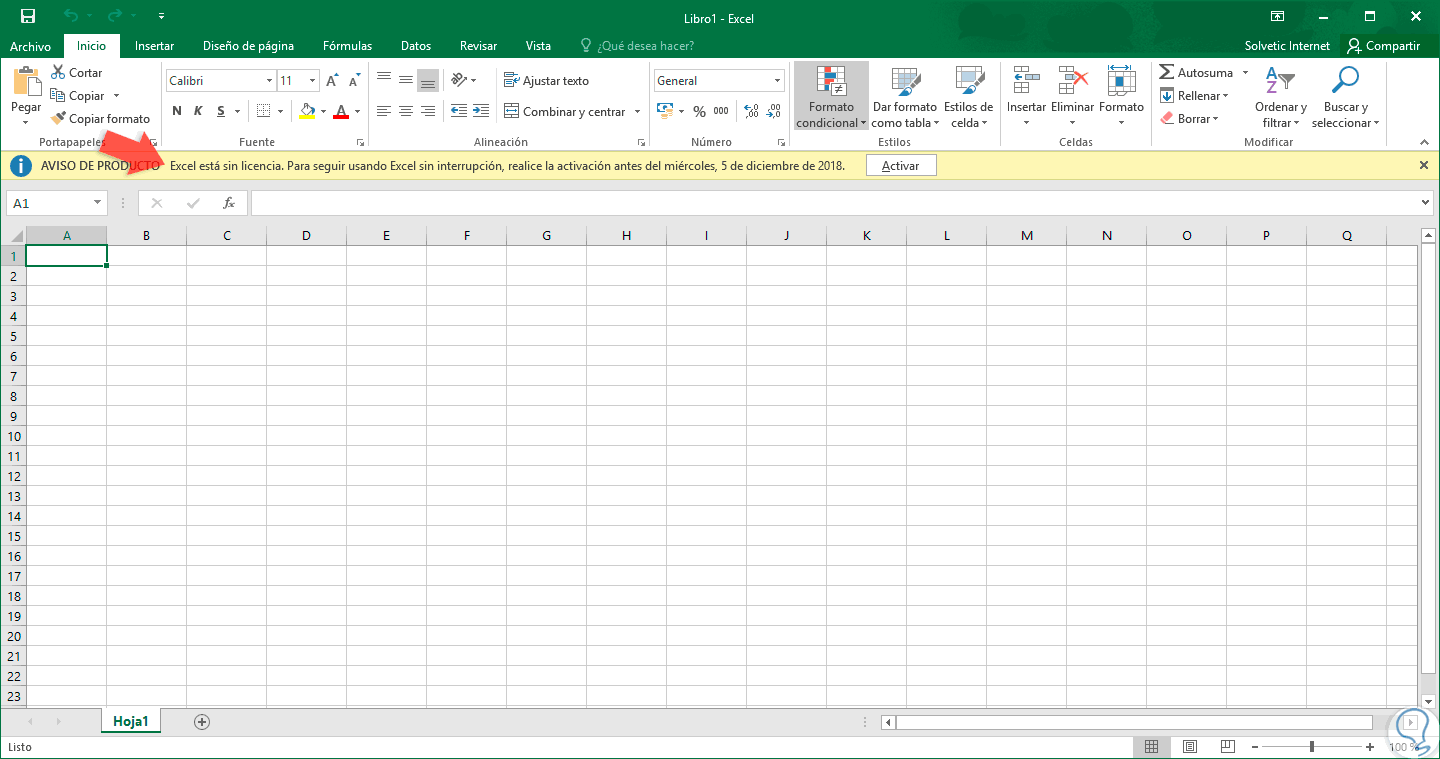Viewport: 1440px width, 759px height.
Task: Open the font size dropdown
Action: pyautogui.click(x=313, y=81)
